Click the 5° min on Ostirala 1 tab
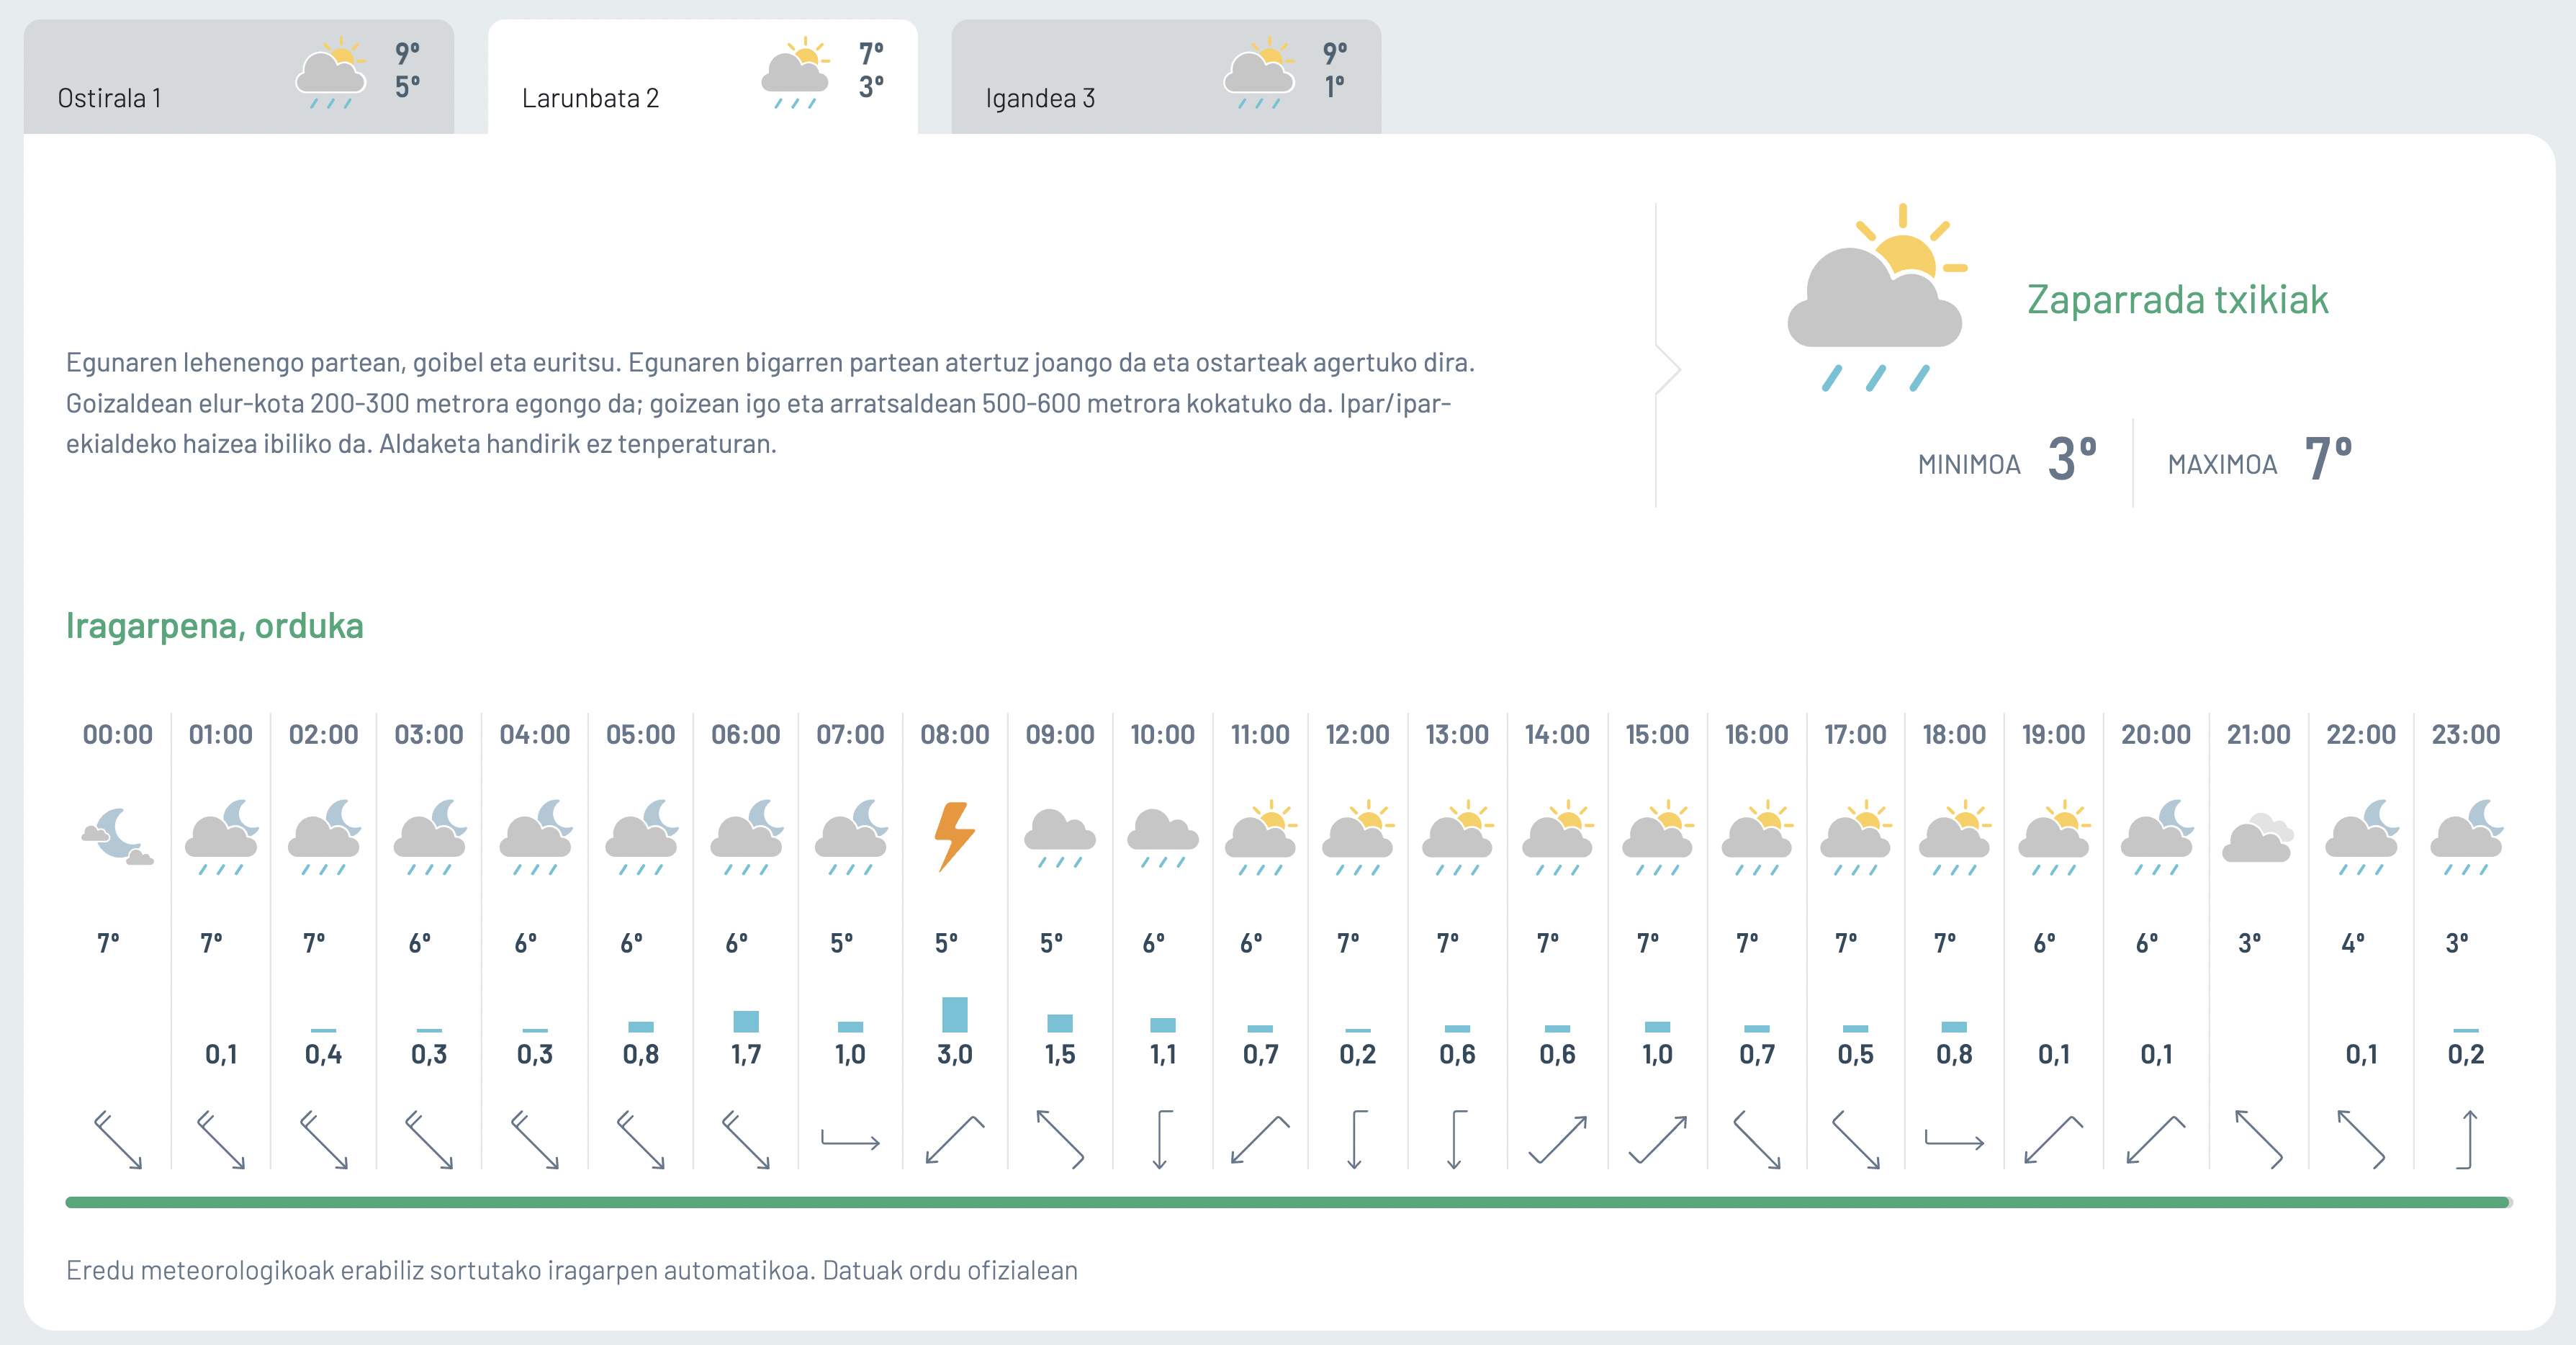The width and height of the screenshot is (2576, 1345). (407, 86)
